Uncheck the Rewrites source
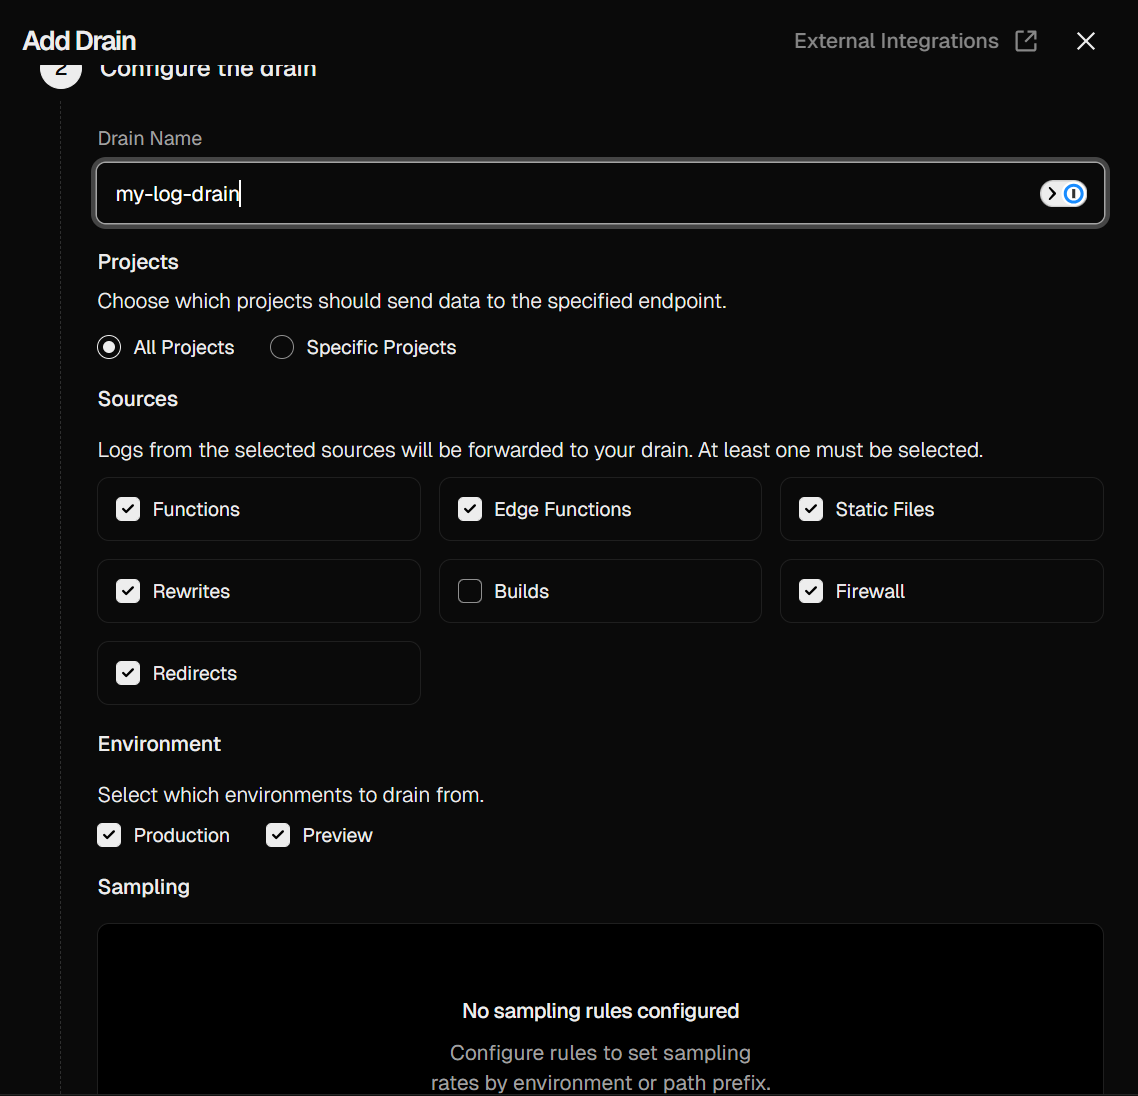 tap(128, 591)
